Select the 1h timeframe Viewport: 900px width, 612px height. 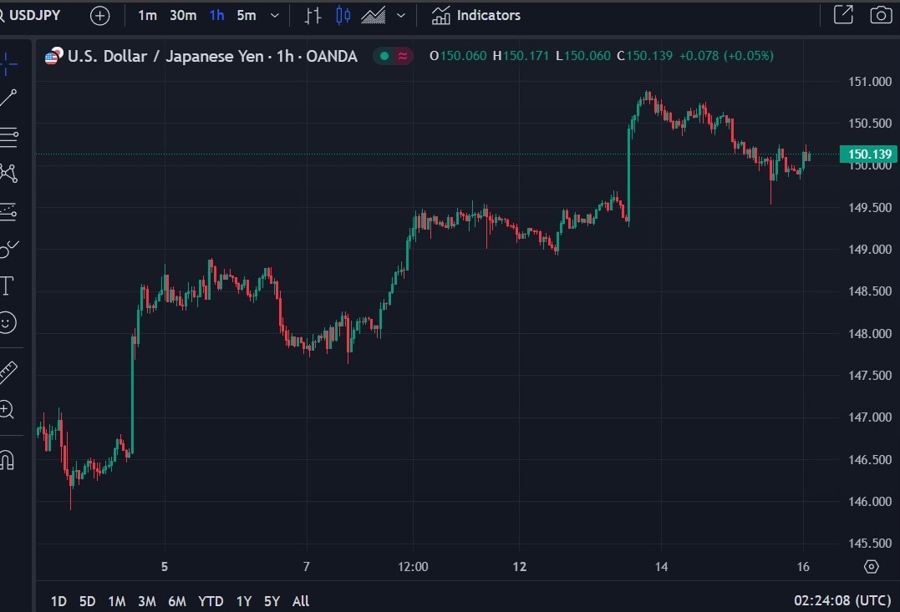click(217, 16)
